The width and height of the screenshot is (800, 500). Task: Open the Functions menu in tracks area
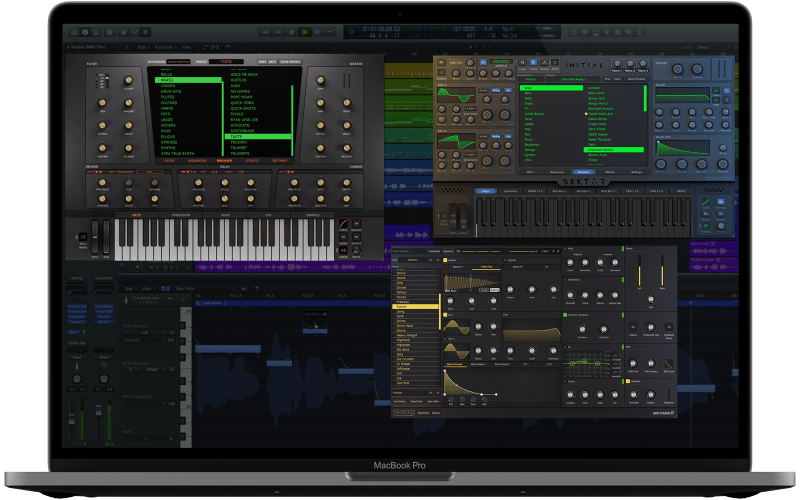pos(164,47)
